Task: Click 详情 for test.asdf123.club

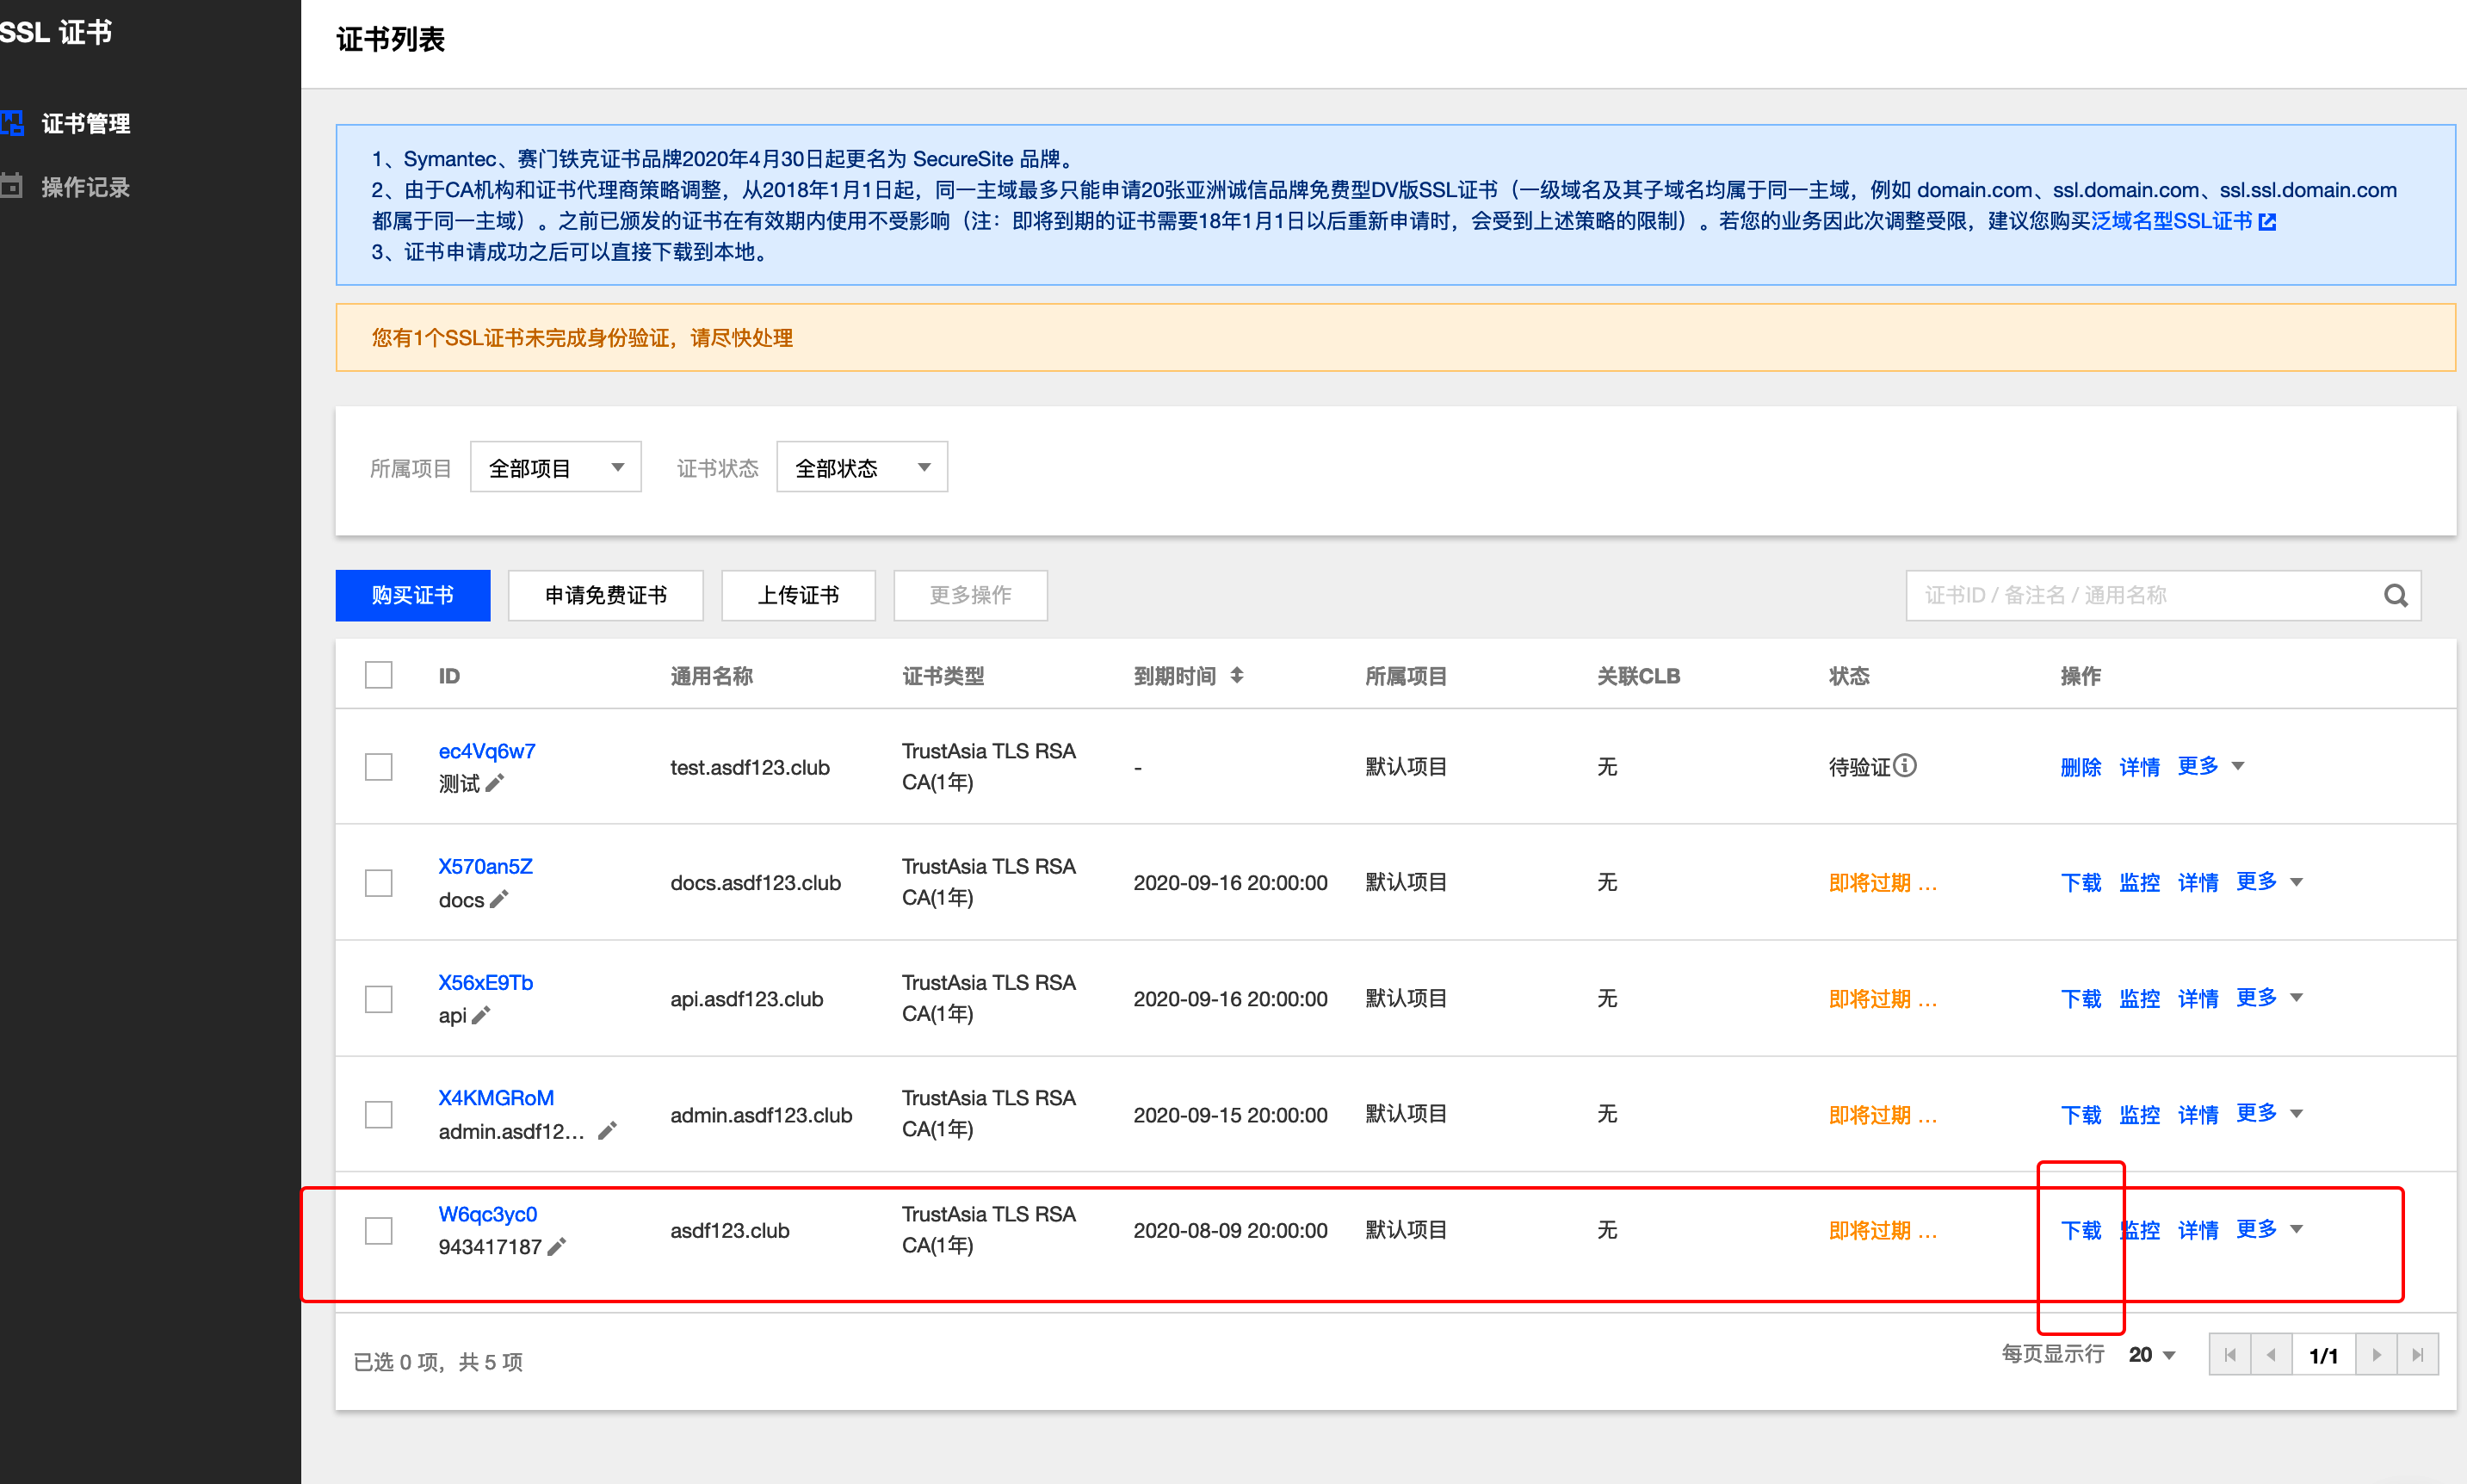Action: 2140,767
